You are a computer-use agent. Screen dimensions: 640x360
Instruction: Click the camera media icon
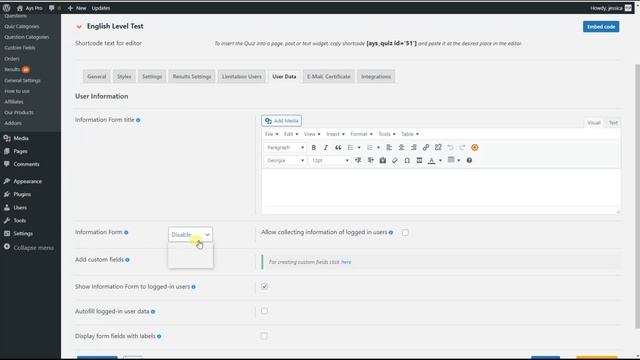point(382,160)
